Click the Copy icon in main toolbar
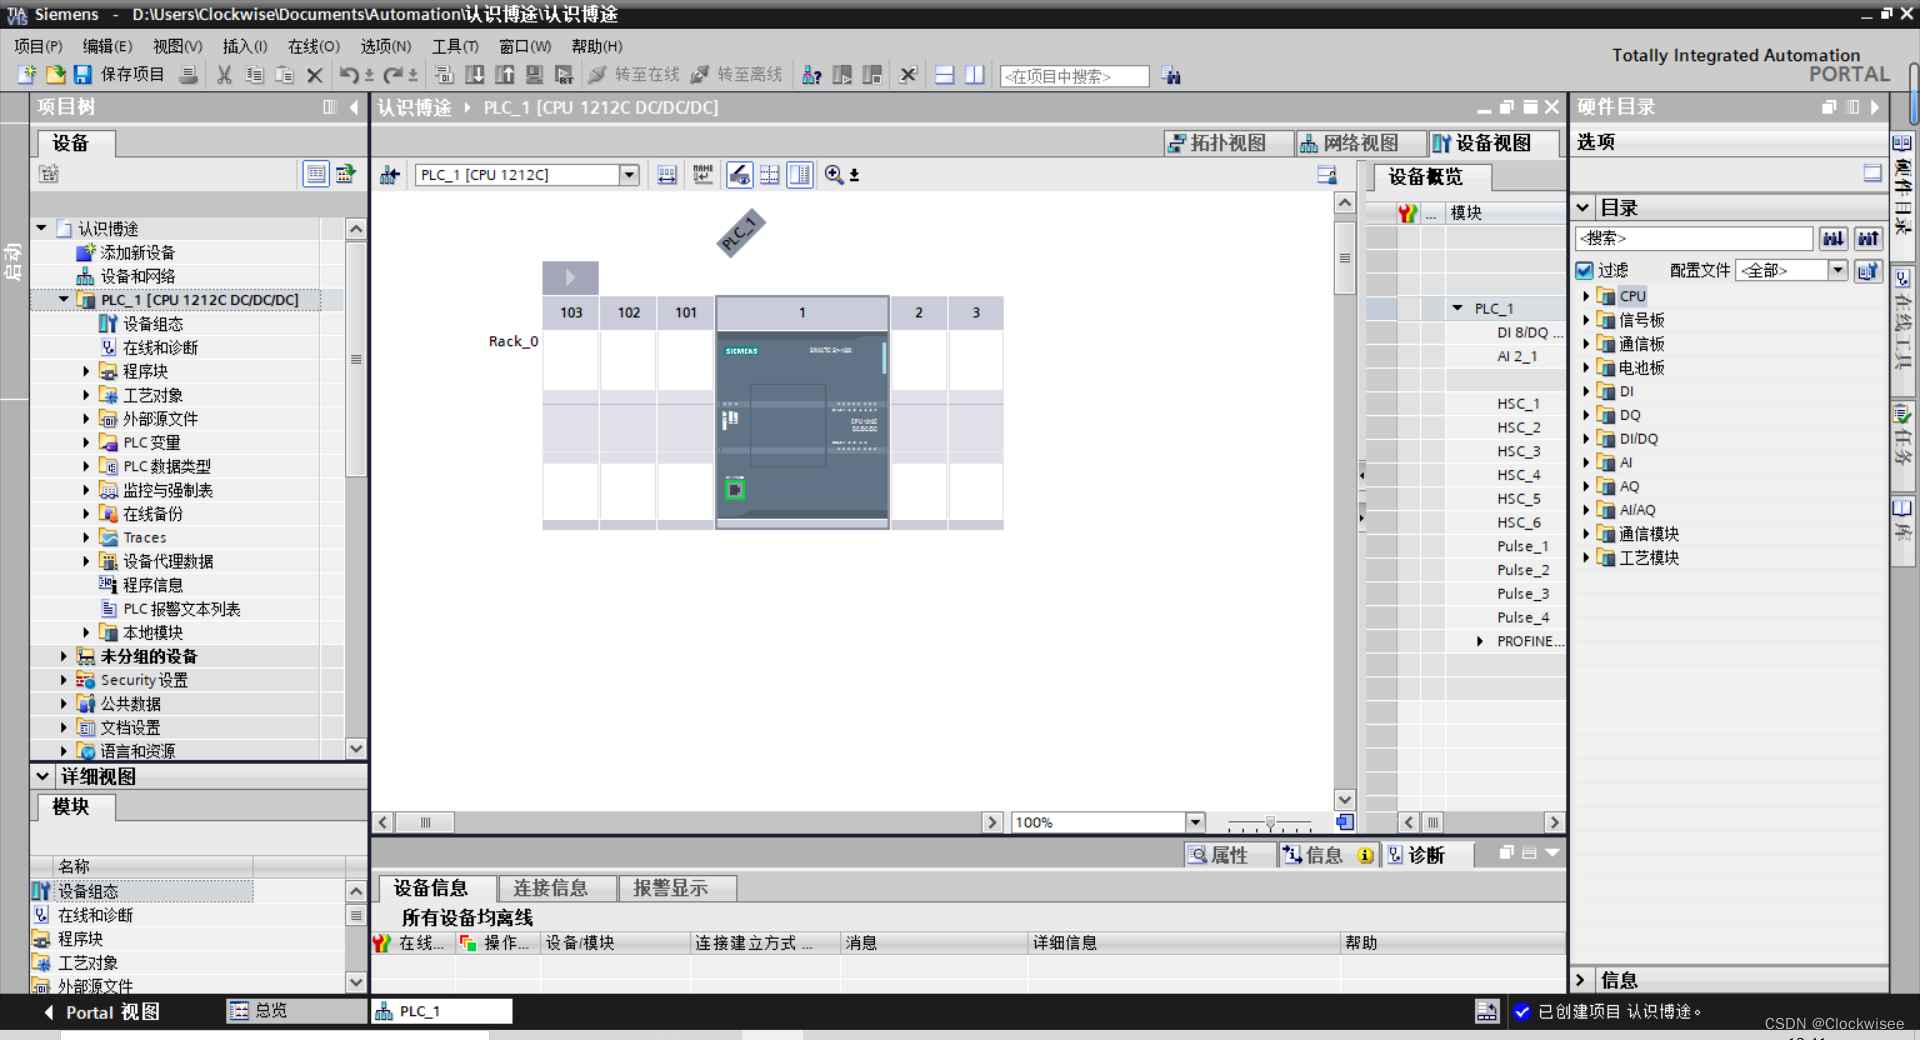Screen dimensions: 1920x1040 pyautogui.click(x=254, y=75)
